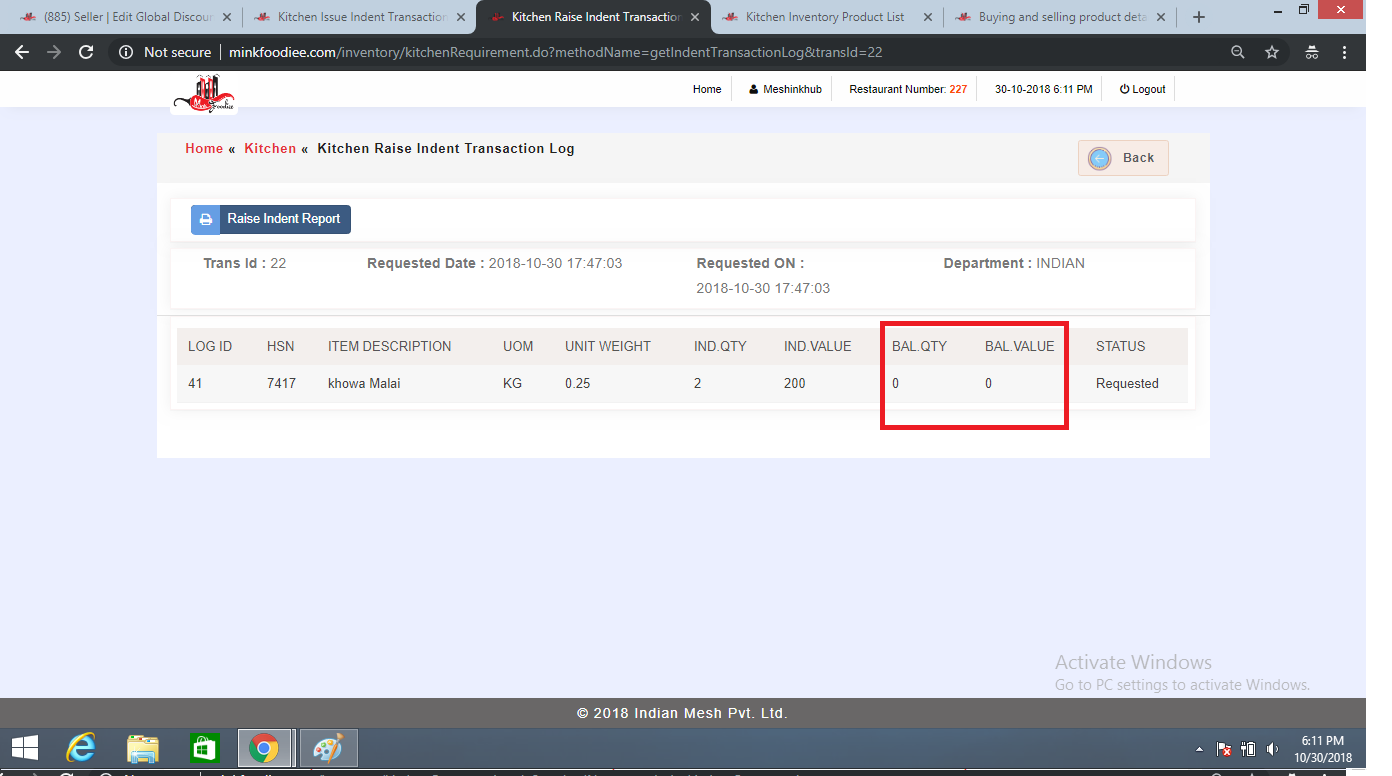Close the Buying and selling product tab
This screenshot has height=776, width=1392.
pyautogui.click(x=1161, y=17)
